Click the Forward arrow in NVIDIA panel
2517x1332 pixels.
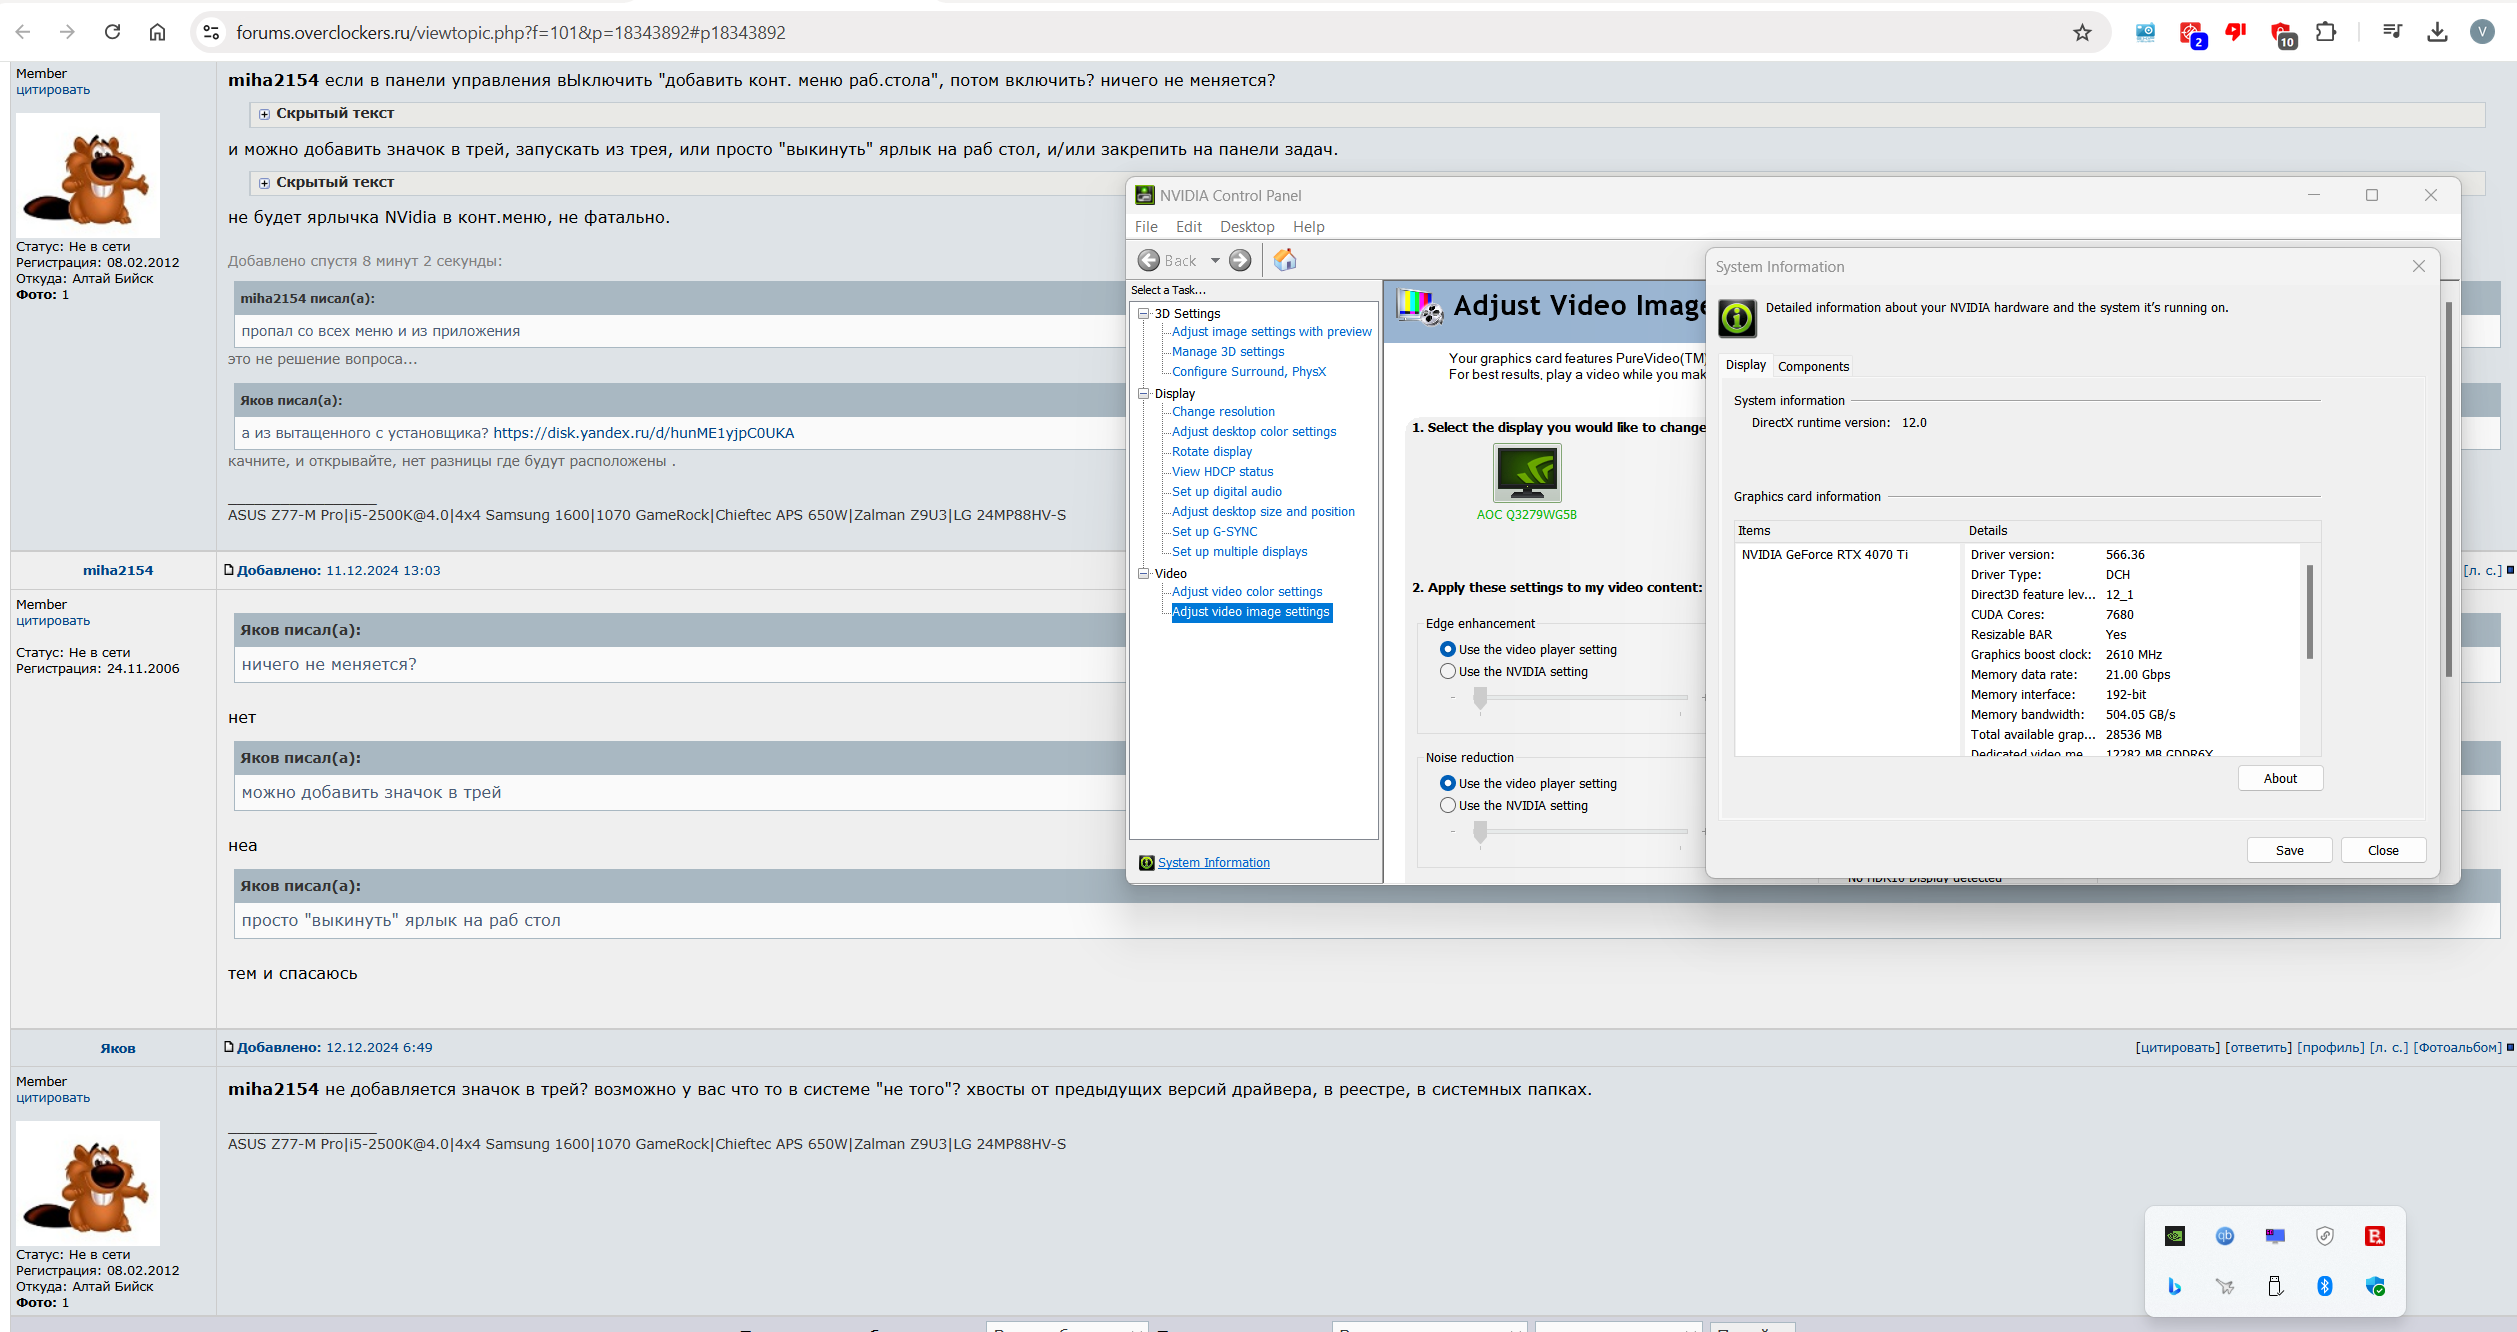[1240, 260]
